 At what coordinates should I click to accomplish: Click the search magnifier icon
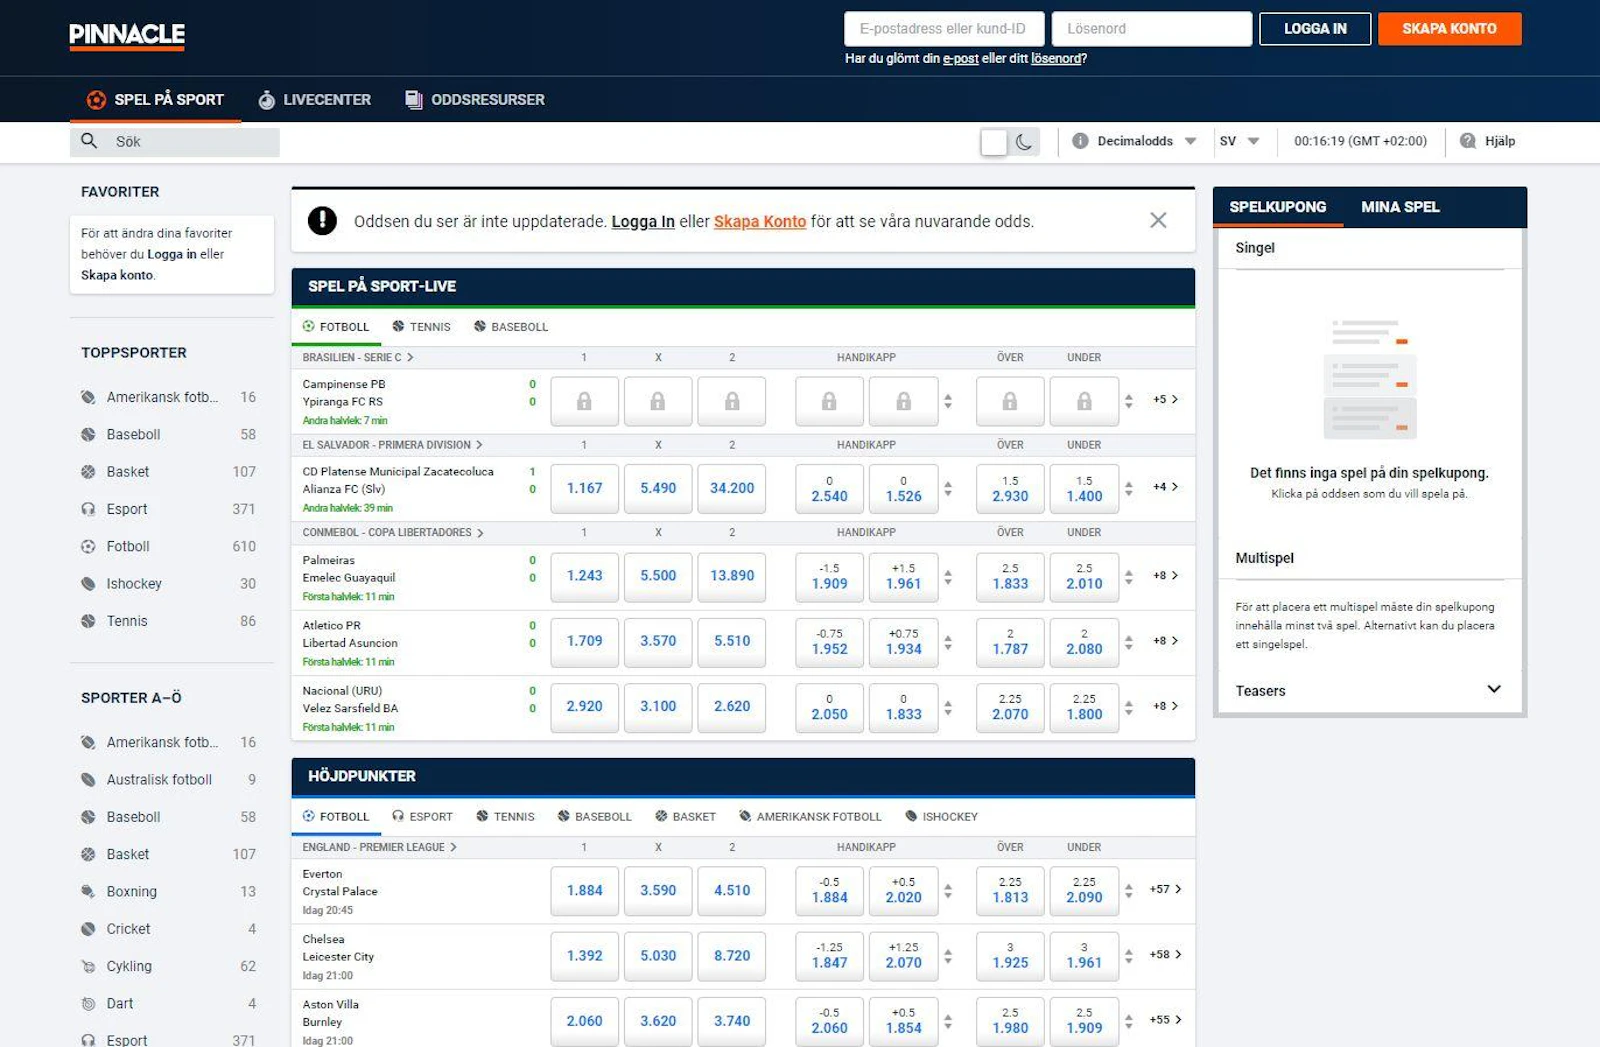point(89,141)
